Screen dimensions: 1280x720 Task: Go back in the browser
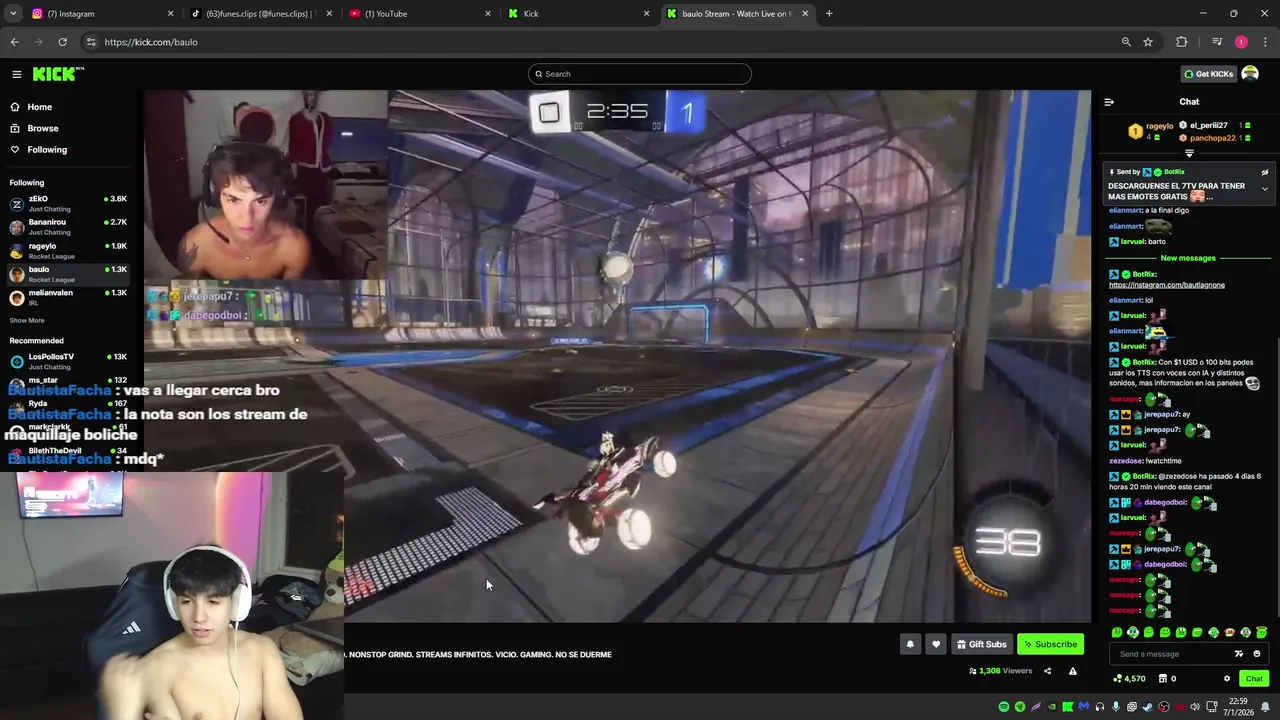(x=14, y=42)
